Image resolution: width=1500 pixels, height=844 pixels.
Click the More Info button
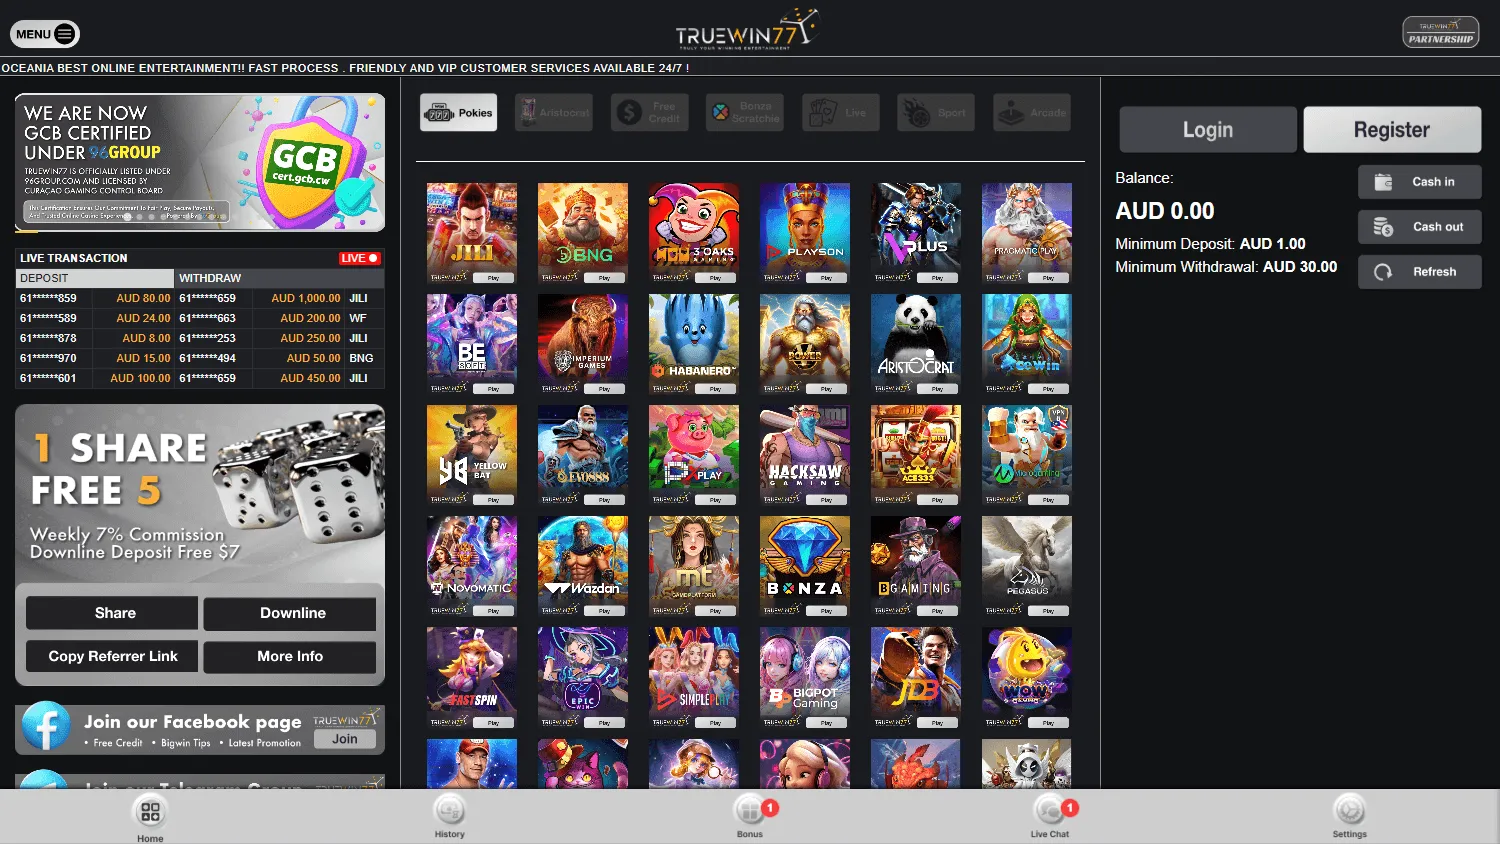290,657
